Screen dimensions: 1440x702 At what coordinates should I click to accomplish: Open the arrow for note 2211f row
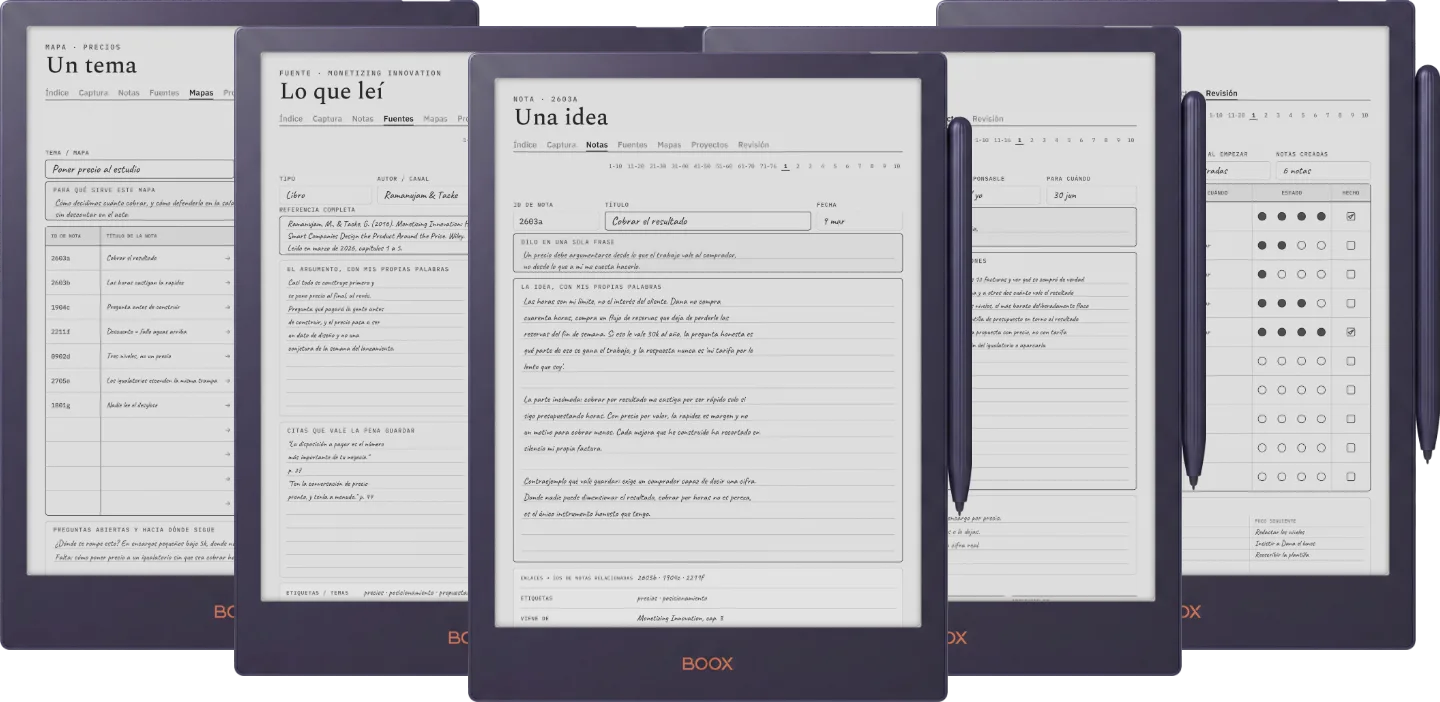(x=228, y=332)
